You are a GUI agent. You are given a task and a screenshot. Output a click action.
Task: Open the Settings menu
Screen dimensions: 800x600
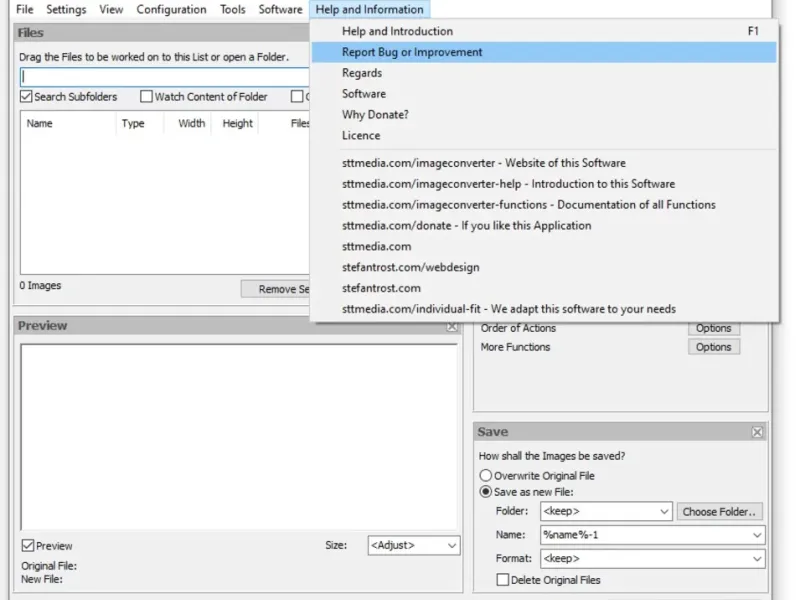click(66, 9)
